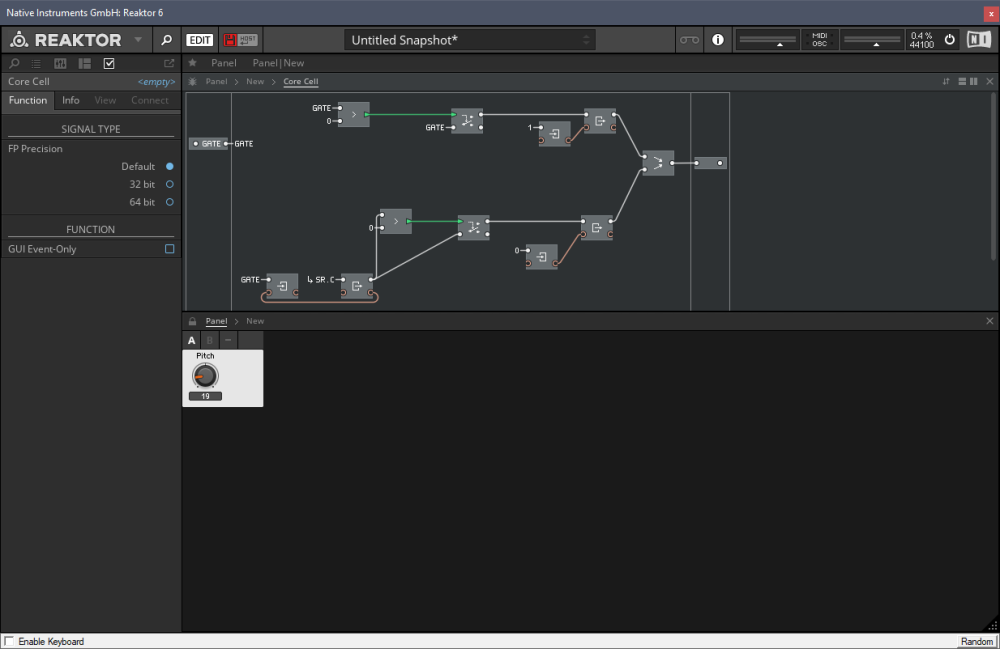1000x649 pixels.
Task: Select Default FP precision
Action: (x=170, y=166)
